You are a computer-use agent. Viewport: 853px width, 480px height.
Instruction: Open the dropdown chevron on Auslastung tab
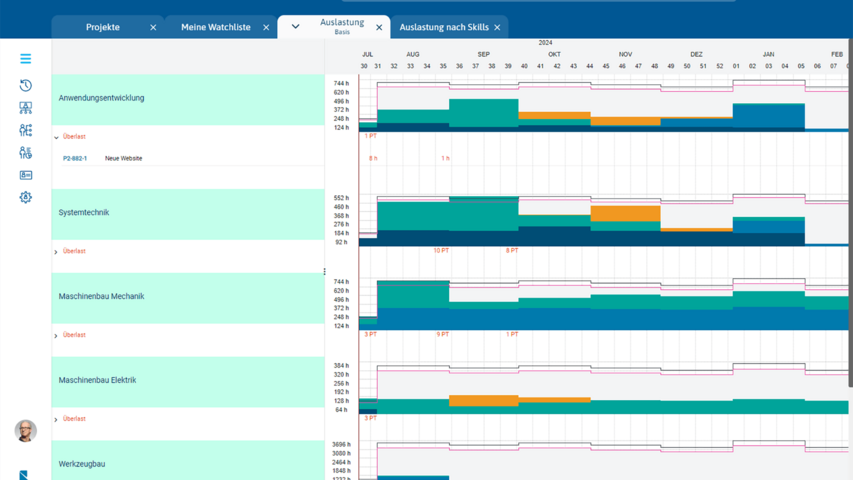pyautogui.click(x=295, y=27)
